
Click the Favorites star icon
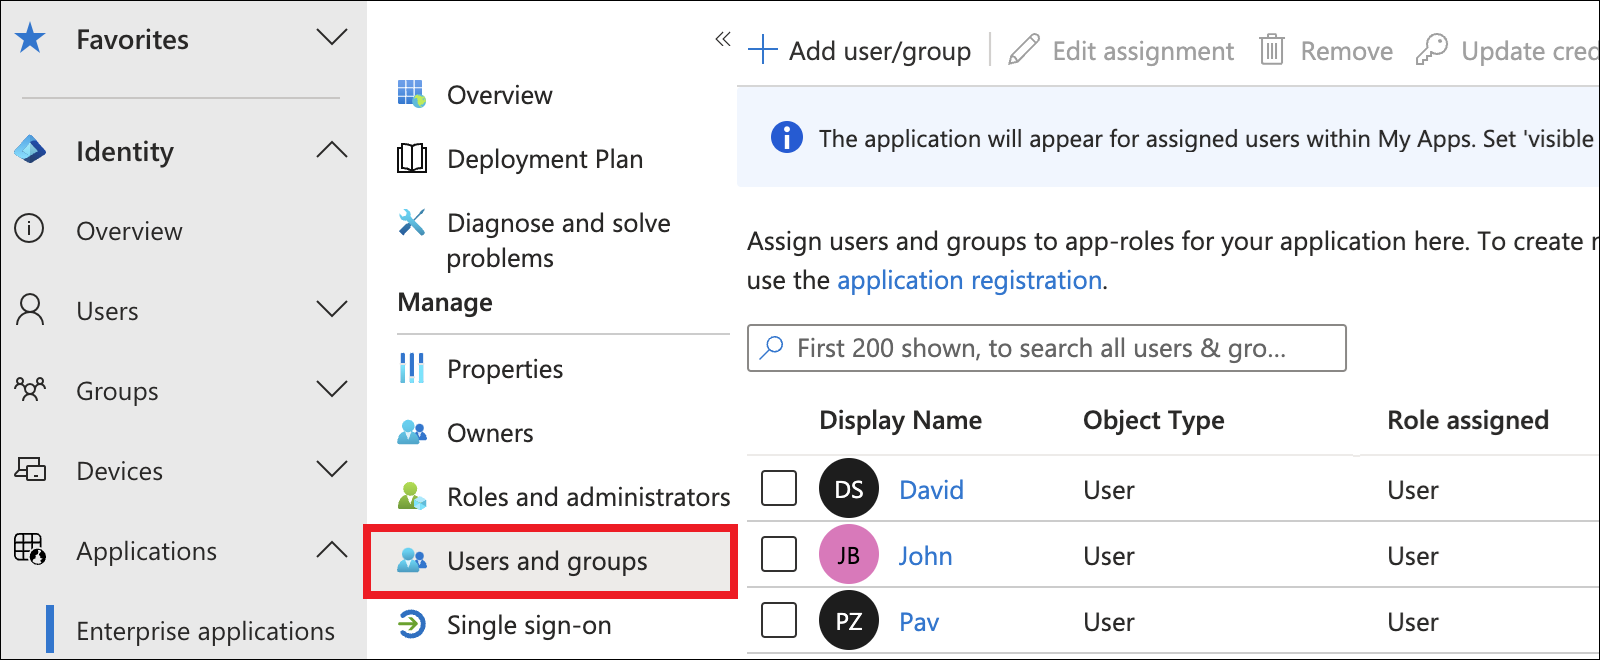pyautogui.click(x=30, y=39)
